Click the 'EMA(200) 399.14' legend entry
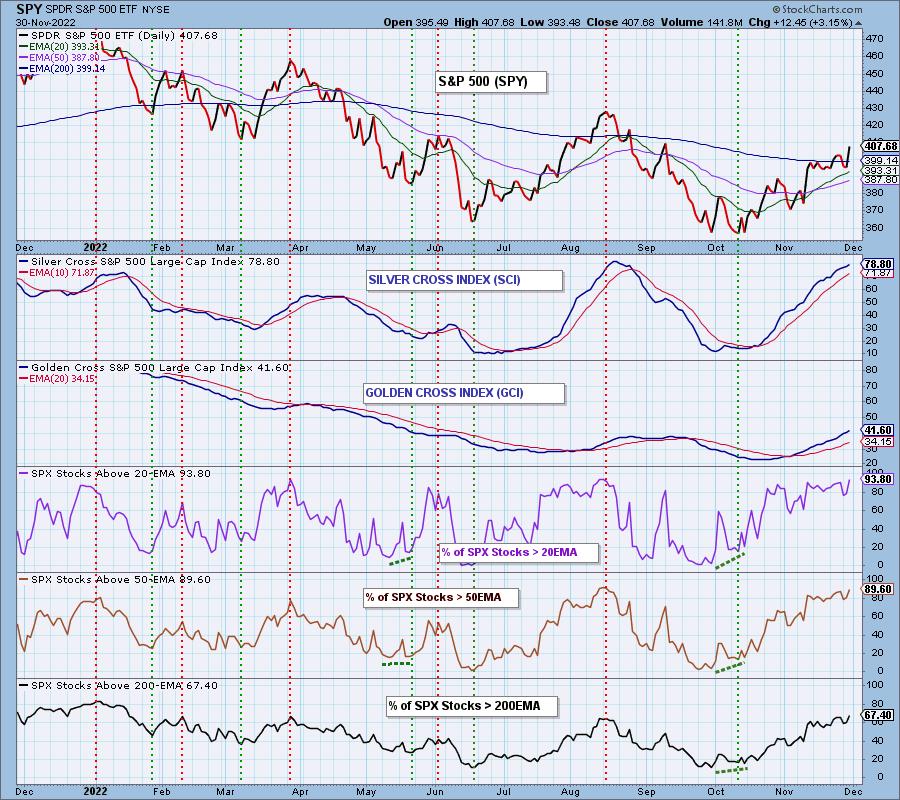The image size is (900, 800). (x=62, y=68)
